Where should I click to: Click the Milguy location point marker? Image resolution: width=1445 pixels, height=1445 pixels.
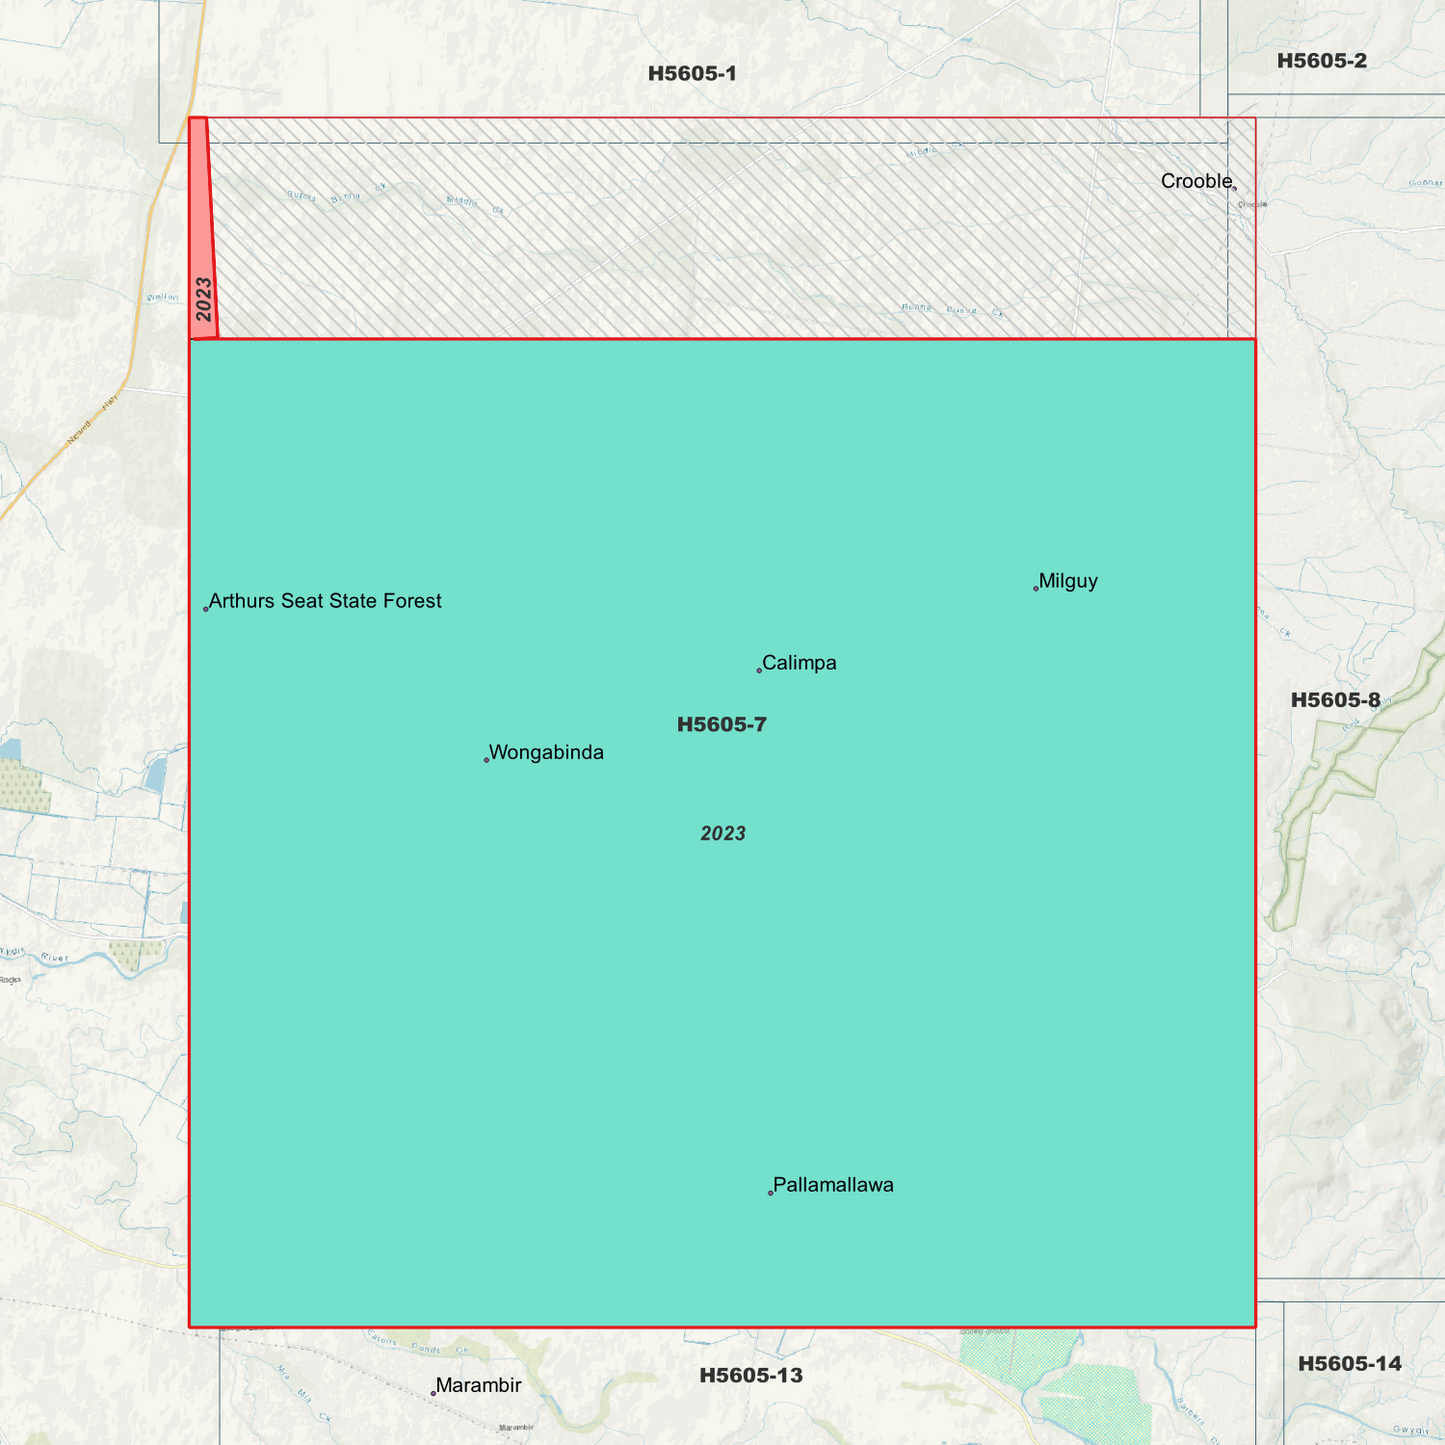pos(1036,588)
